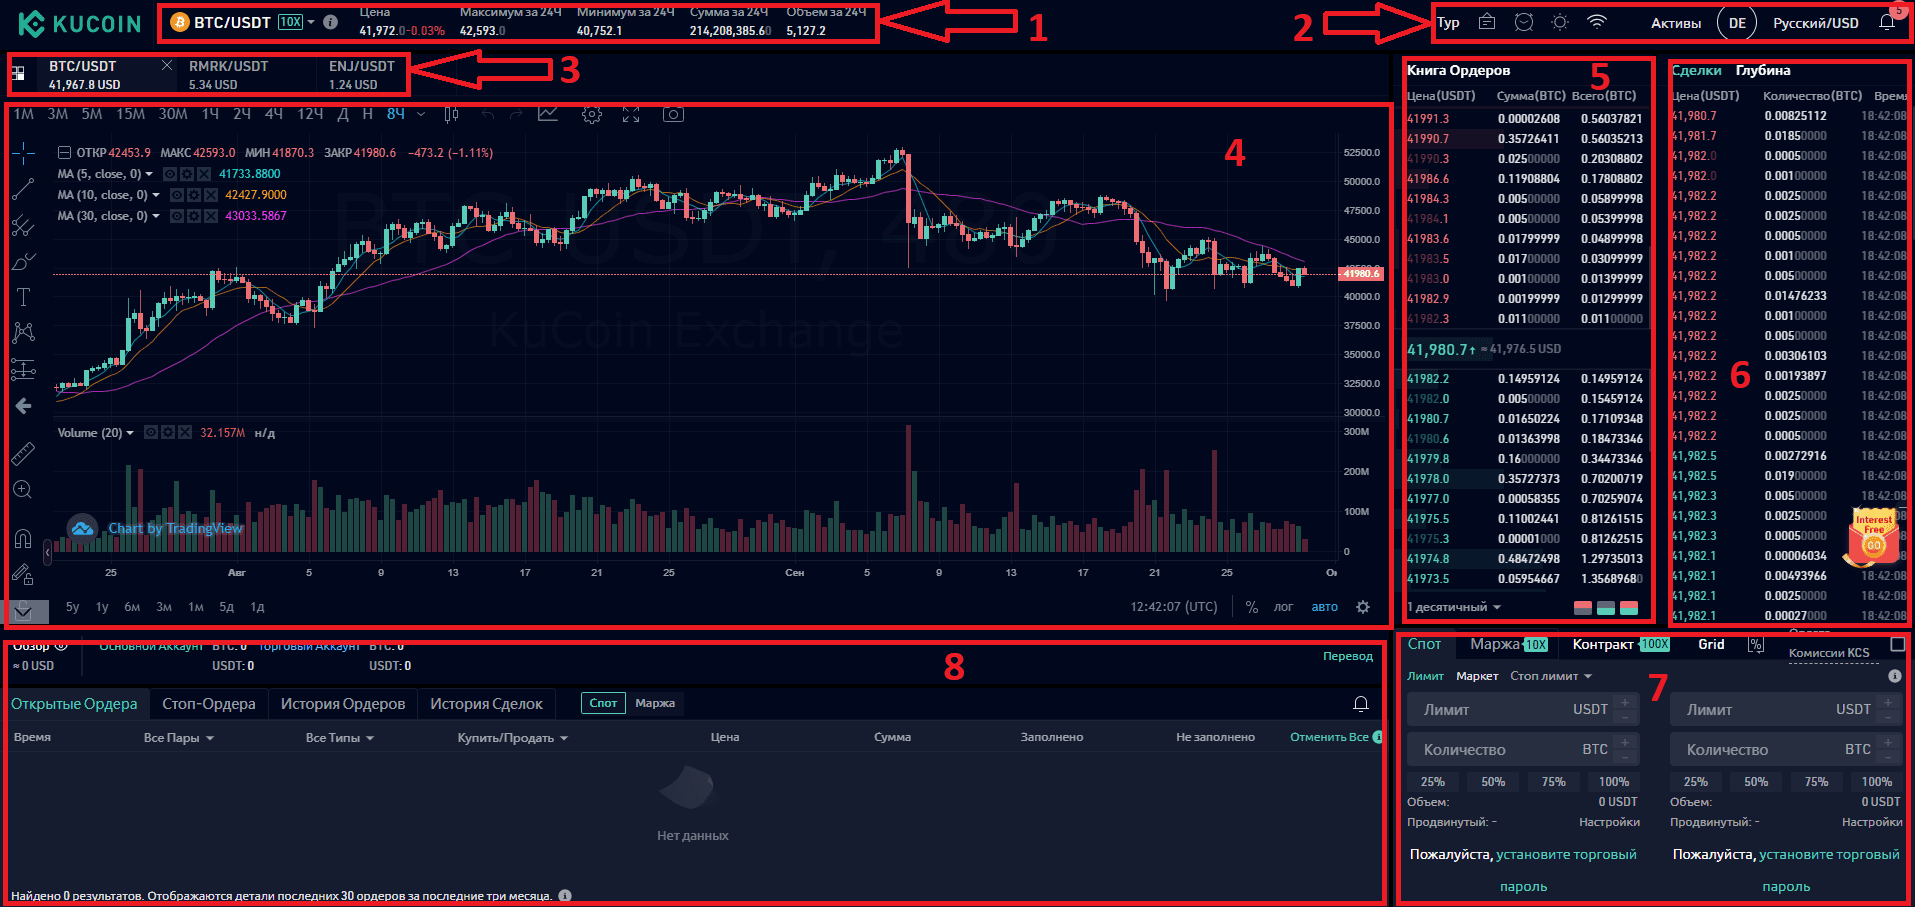Screen dimensions: 1915x907
Task: Switch chart to fullscreen mode
Action: point(631,115)
